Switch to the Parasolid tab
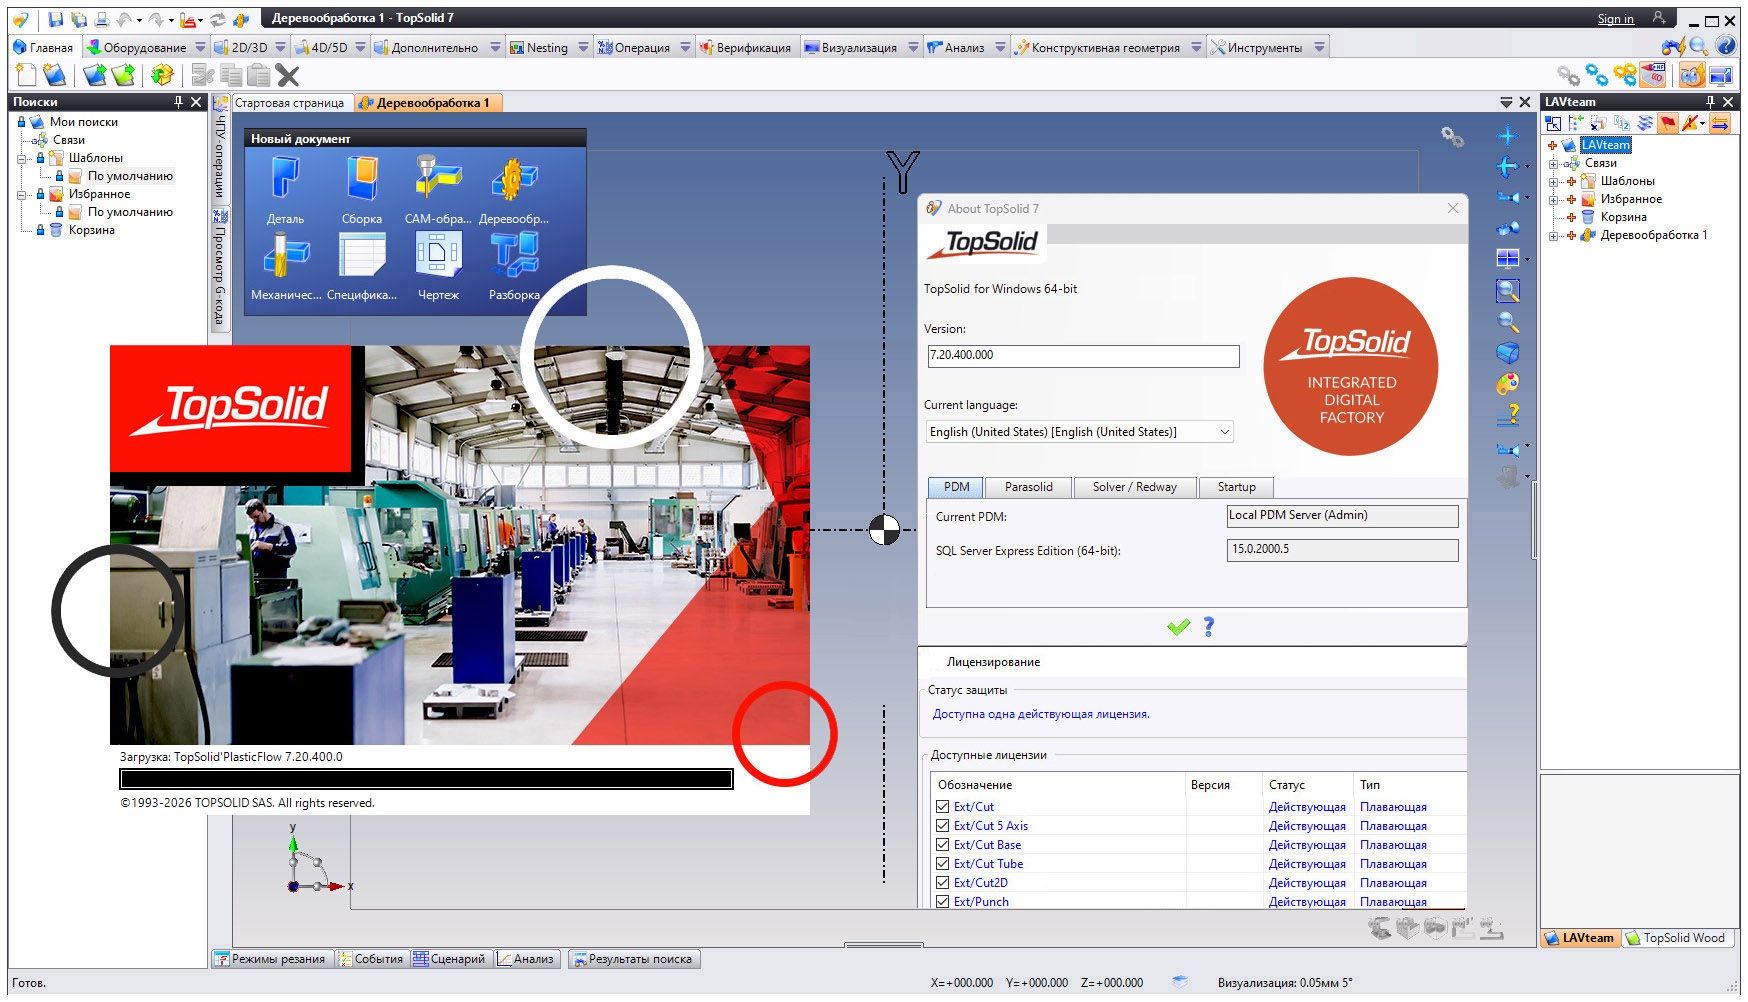The image size is (1748, 1002). (1028, 487)
